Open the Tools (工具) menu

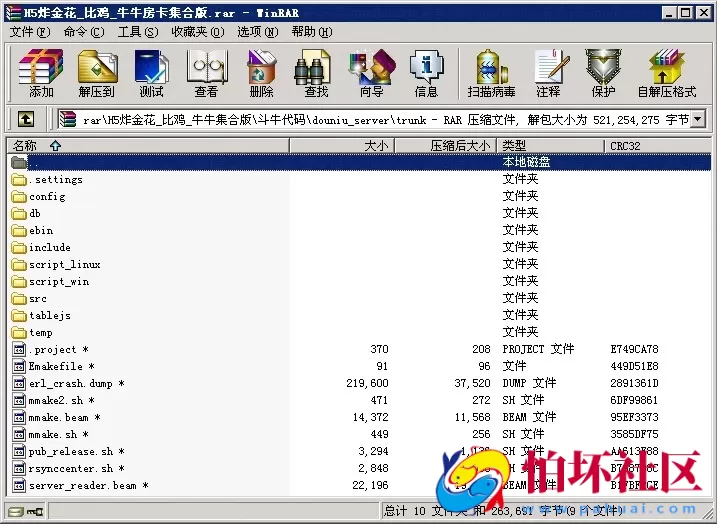(138, 32)
